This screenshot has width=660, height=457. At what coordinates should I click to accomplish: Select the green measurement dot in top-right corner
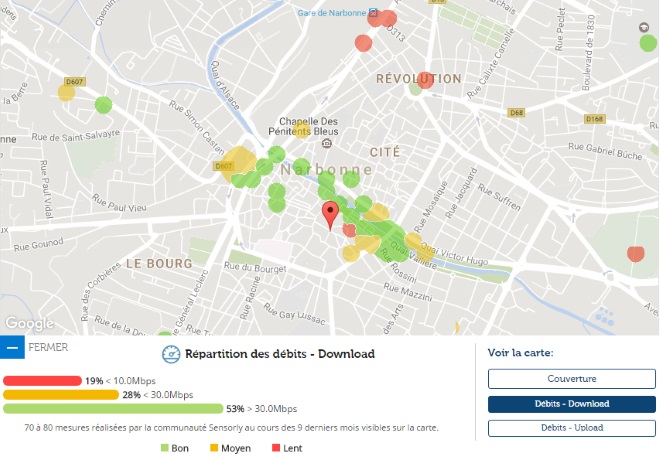[x=648, y=41]
